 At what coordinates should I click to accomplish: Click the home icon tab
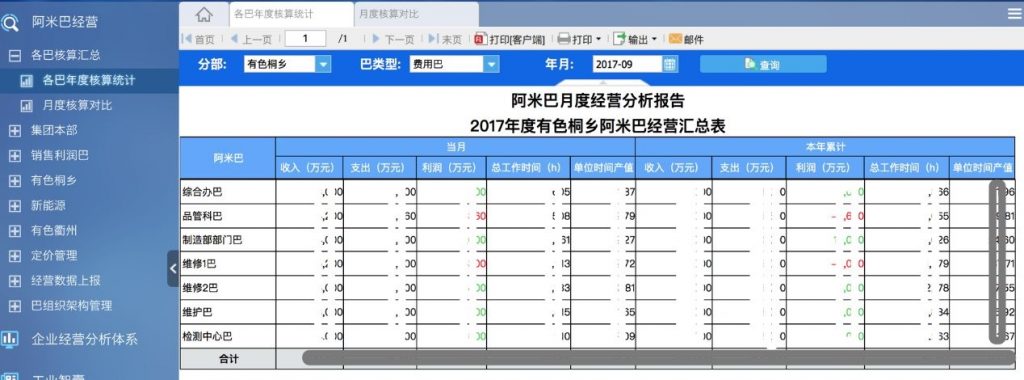(204, 14)
